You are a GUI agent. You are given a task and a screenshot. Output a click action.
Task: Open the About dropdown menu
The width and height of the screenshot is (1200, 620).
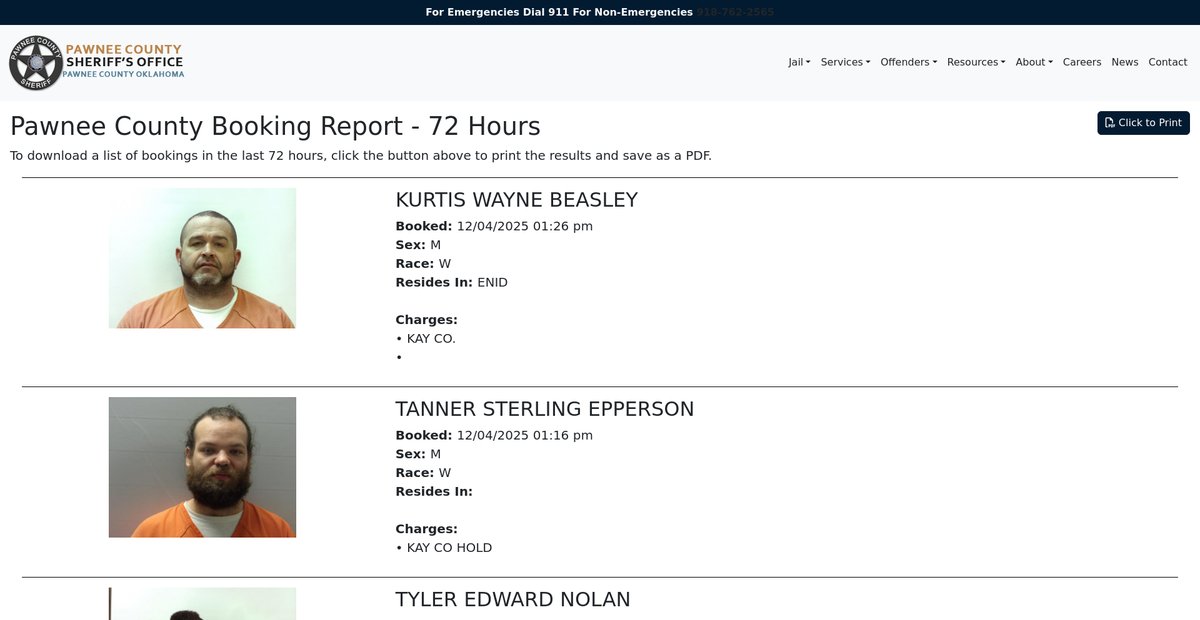pos(1034,62)
